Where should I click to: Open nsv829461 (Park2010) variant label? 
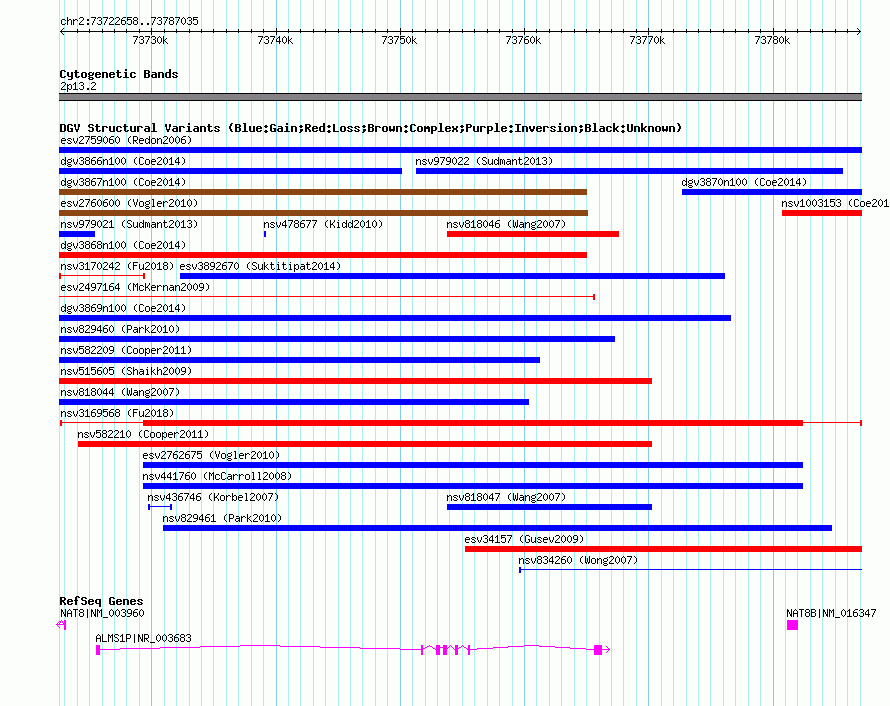coord(222,518)
